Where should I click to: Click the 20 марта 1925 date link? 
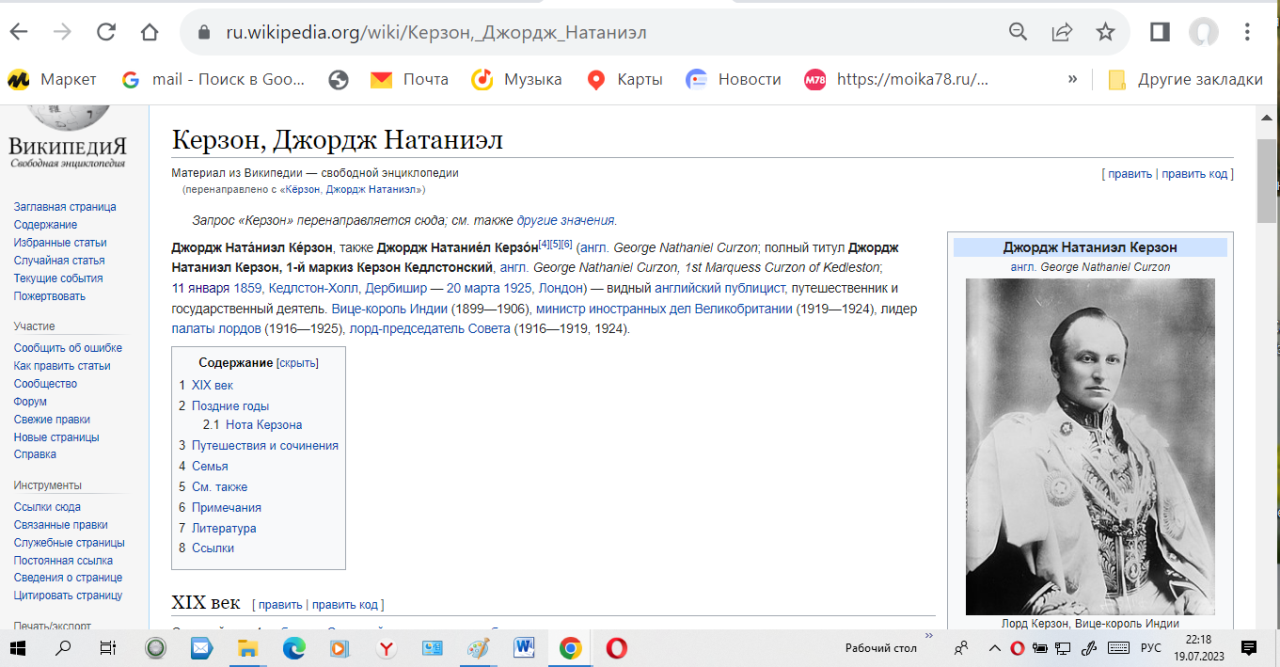tap(489, 288)
